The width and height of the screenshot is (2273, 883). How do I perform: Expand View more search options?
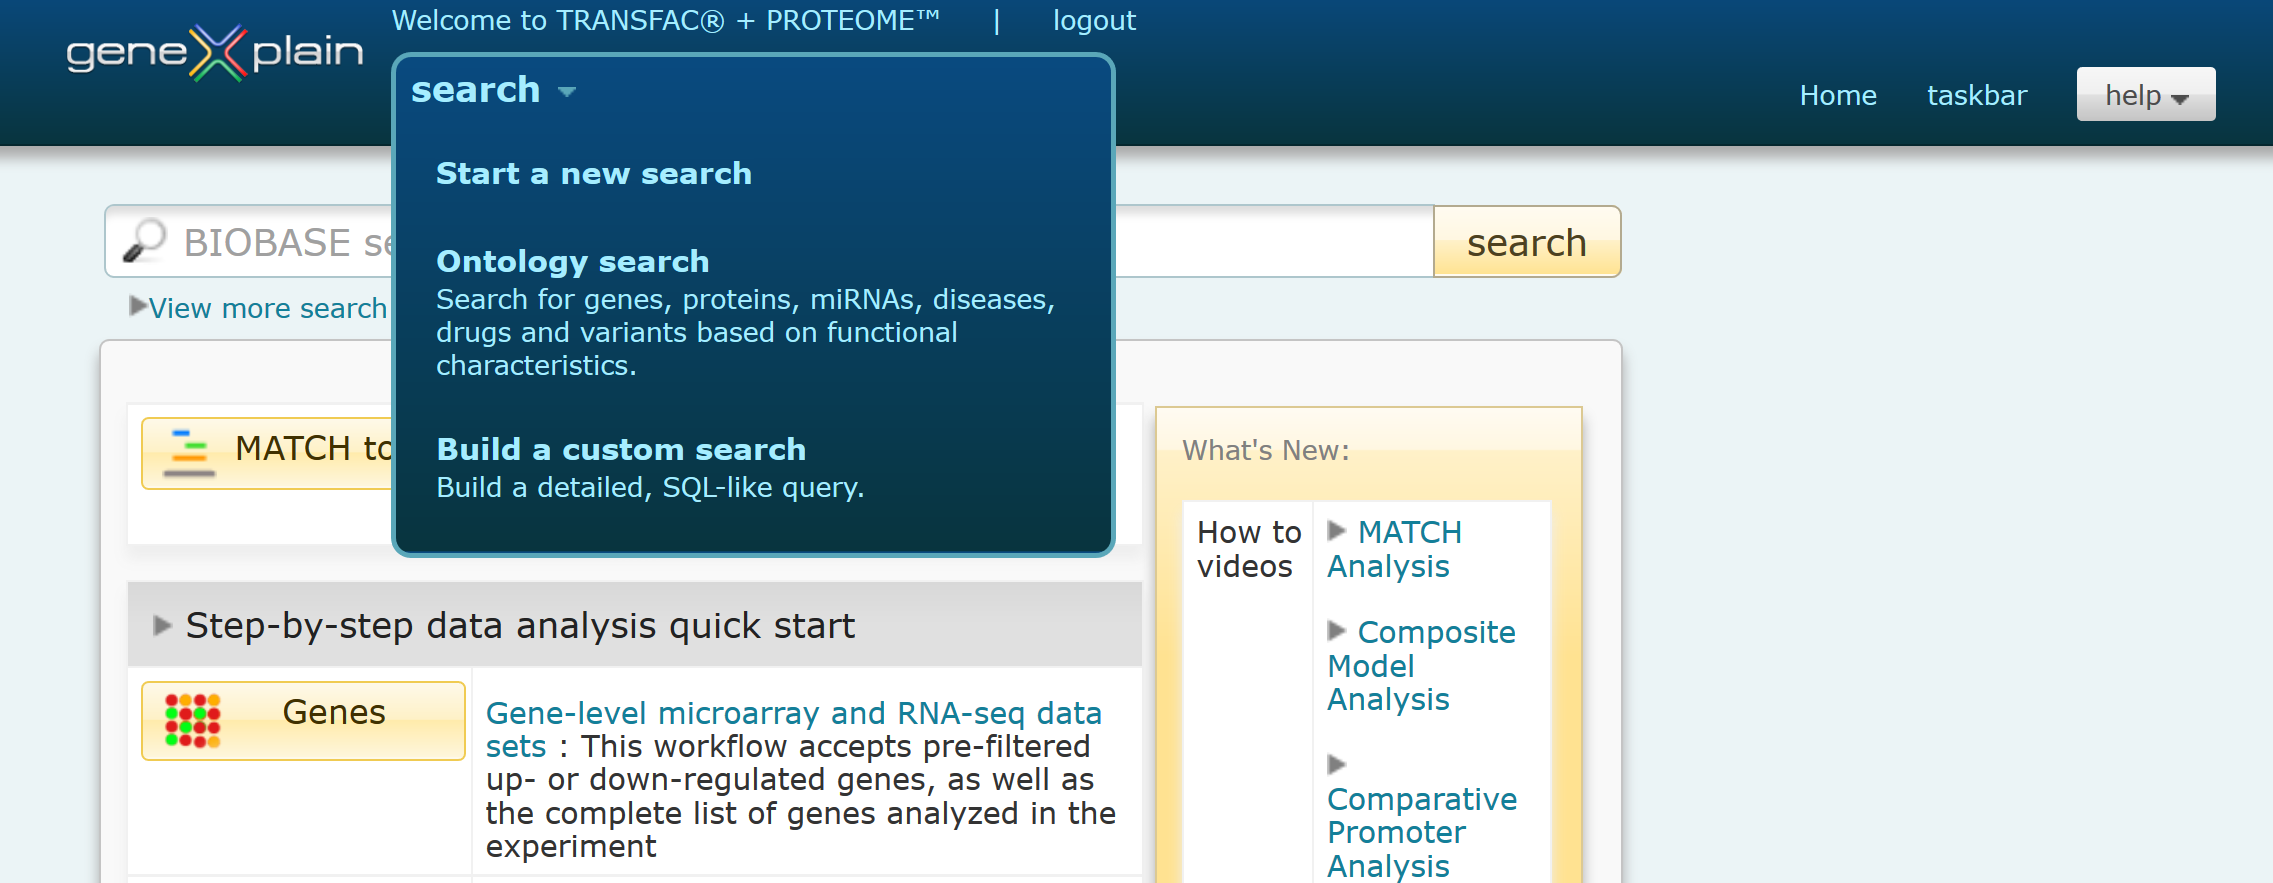258,308
